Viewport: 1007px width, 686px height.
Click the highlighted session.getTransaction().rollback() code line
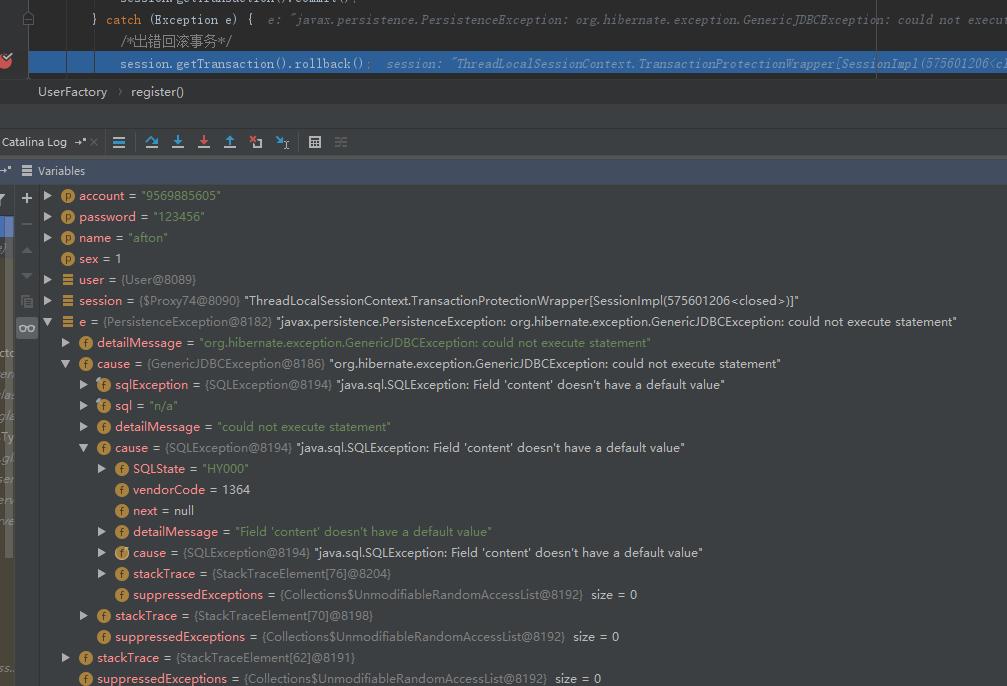(x=518, y=63)
